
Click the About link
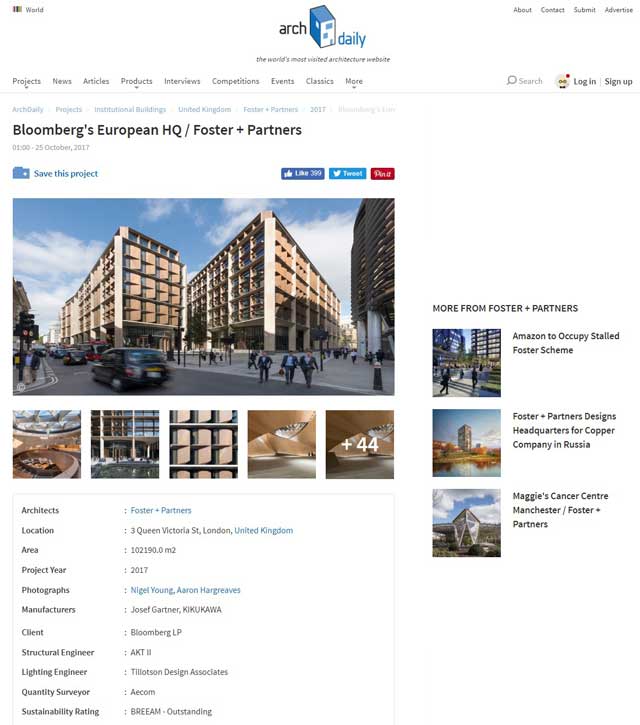(x=522, y=10)
